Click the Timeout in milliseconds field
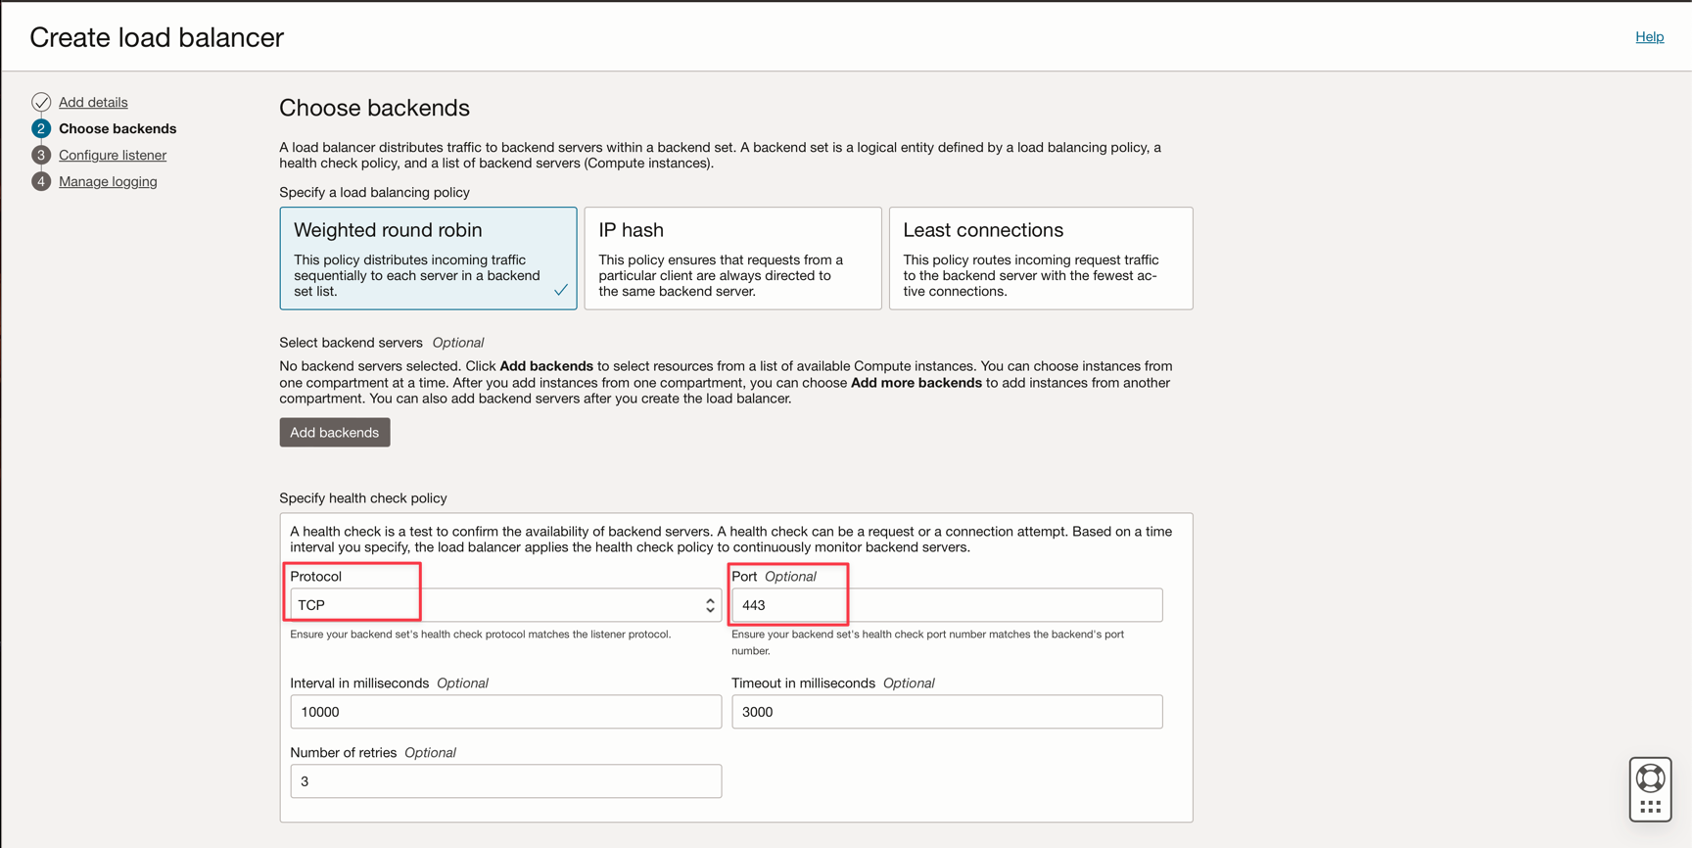Image resolution: width=1692 pixels, height=848 pixels. [946, 712]
